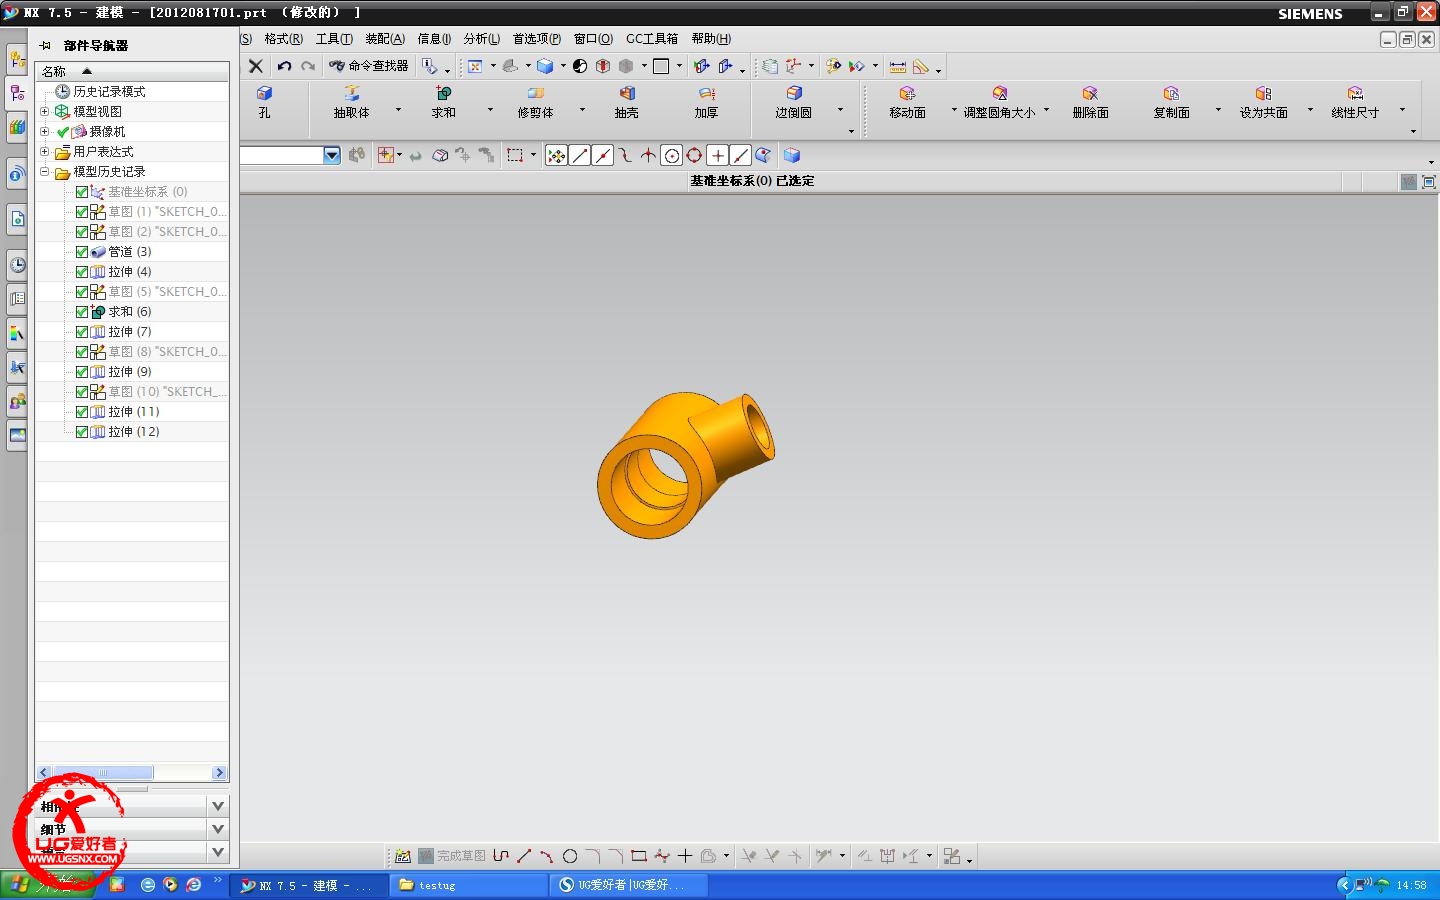Select 拉伸 (11) in model history
This screenshot has height=900, width=1440.
click(134, 412)
